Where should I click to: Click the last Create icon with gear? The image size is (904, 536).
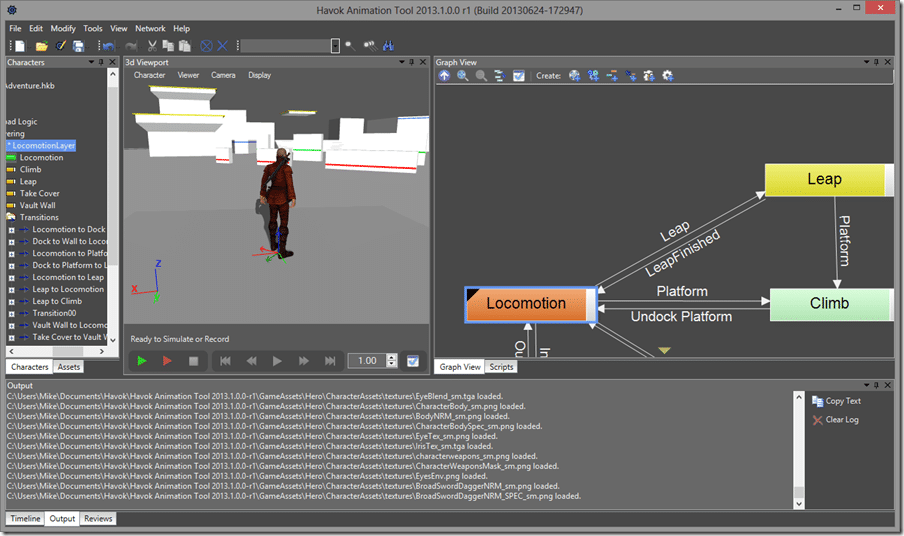tap(668, 76)
